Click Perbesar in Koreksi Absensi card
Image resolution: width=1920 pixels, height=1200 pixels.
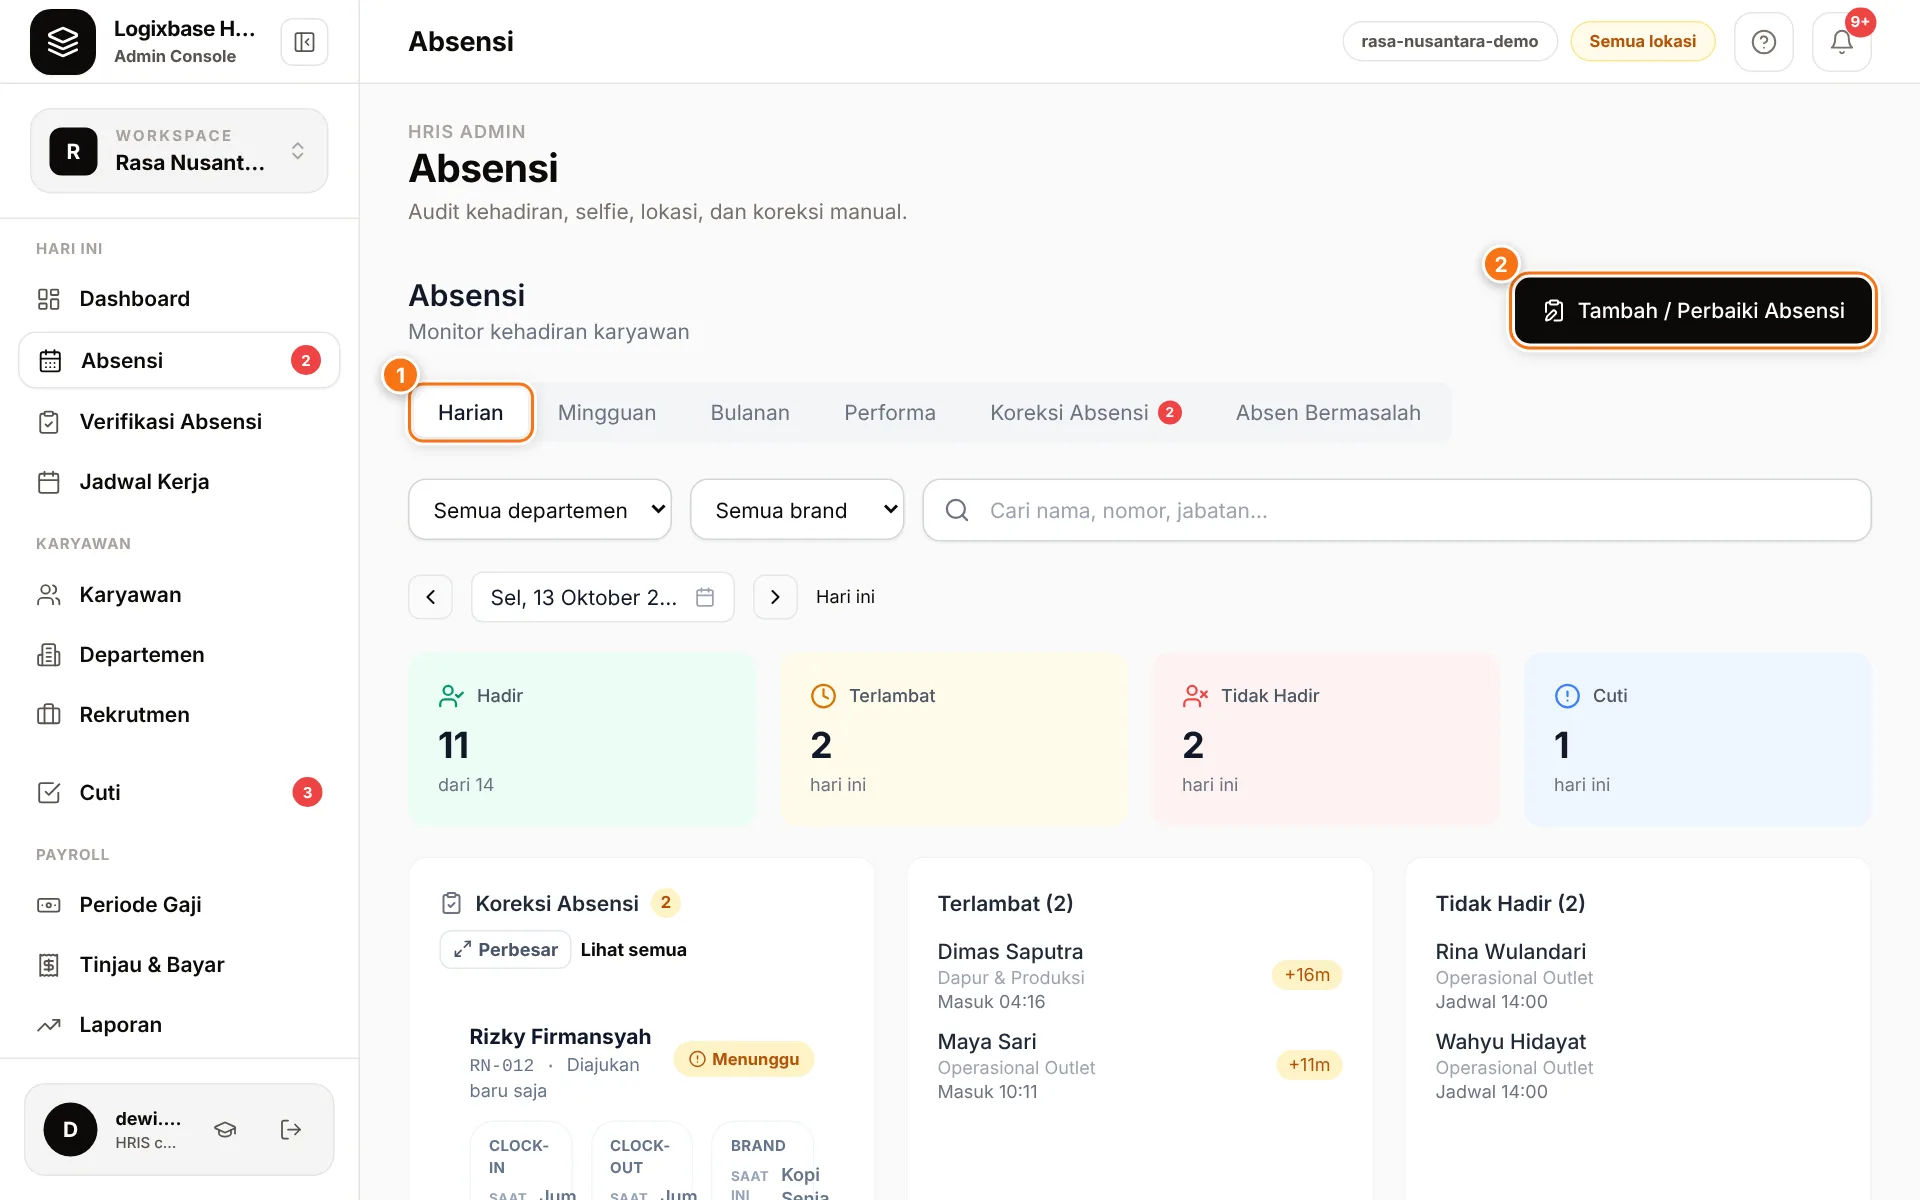point(505,950)
